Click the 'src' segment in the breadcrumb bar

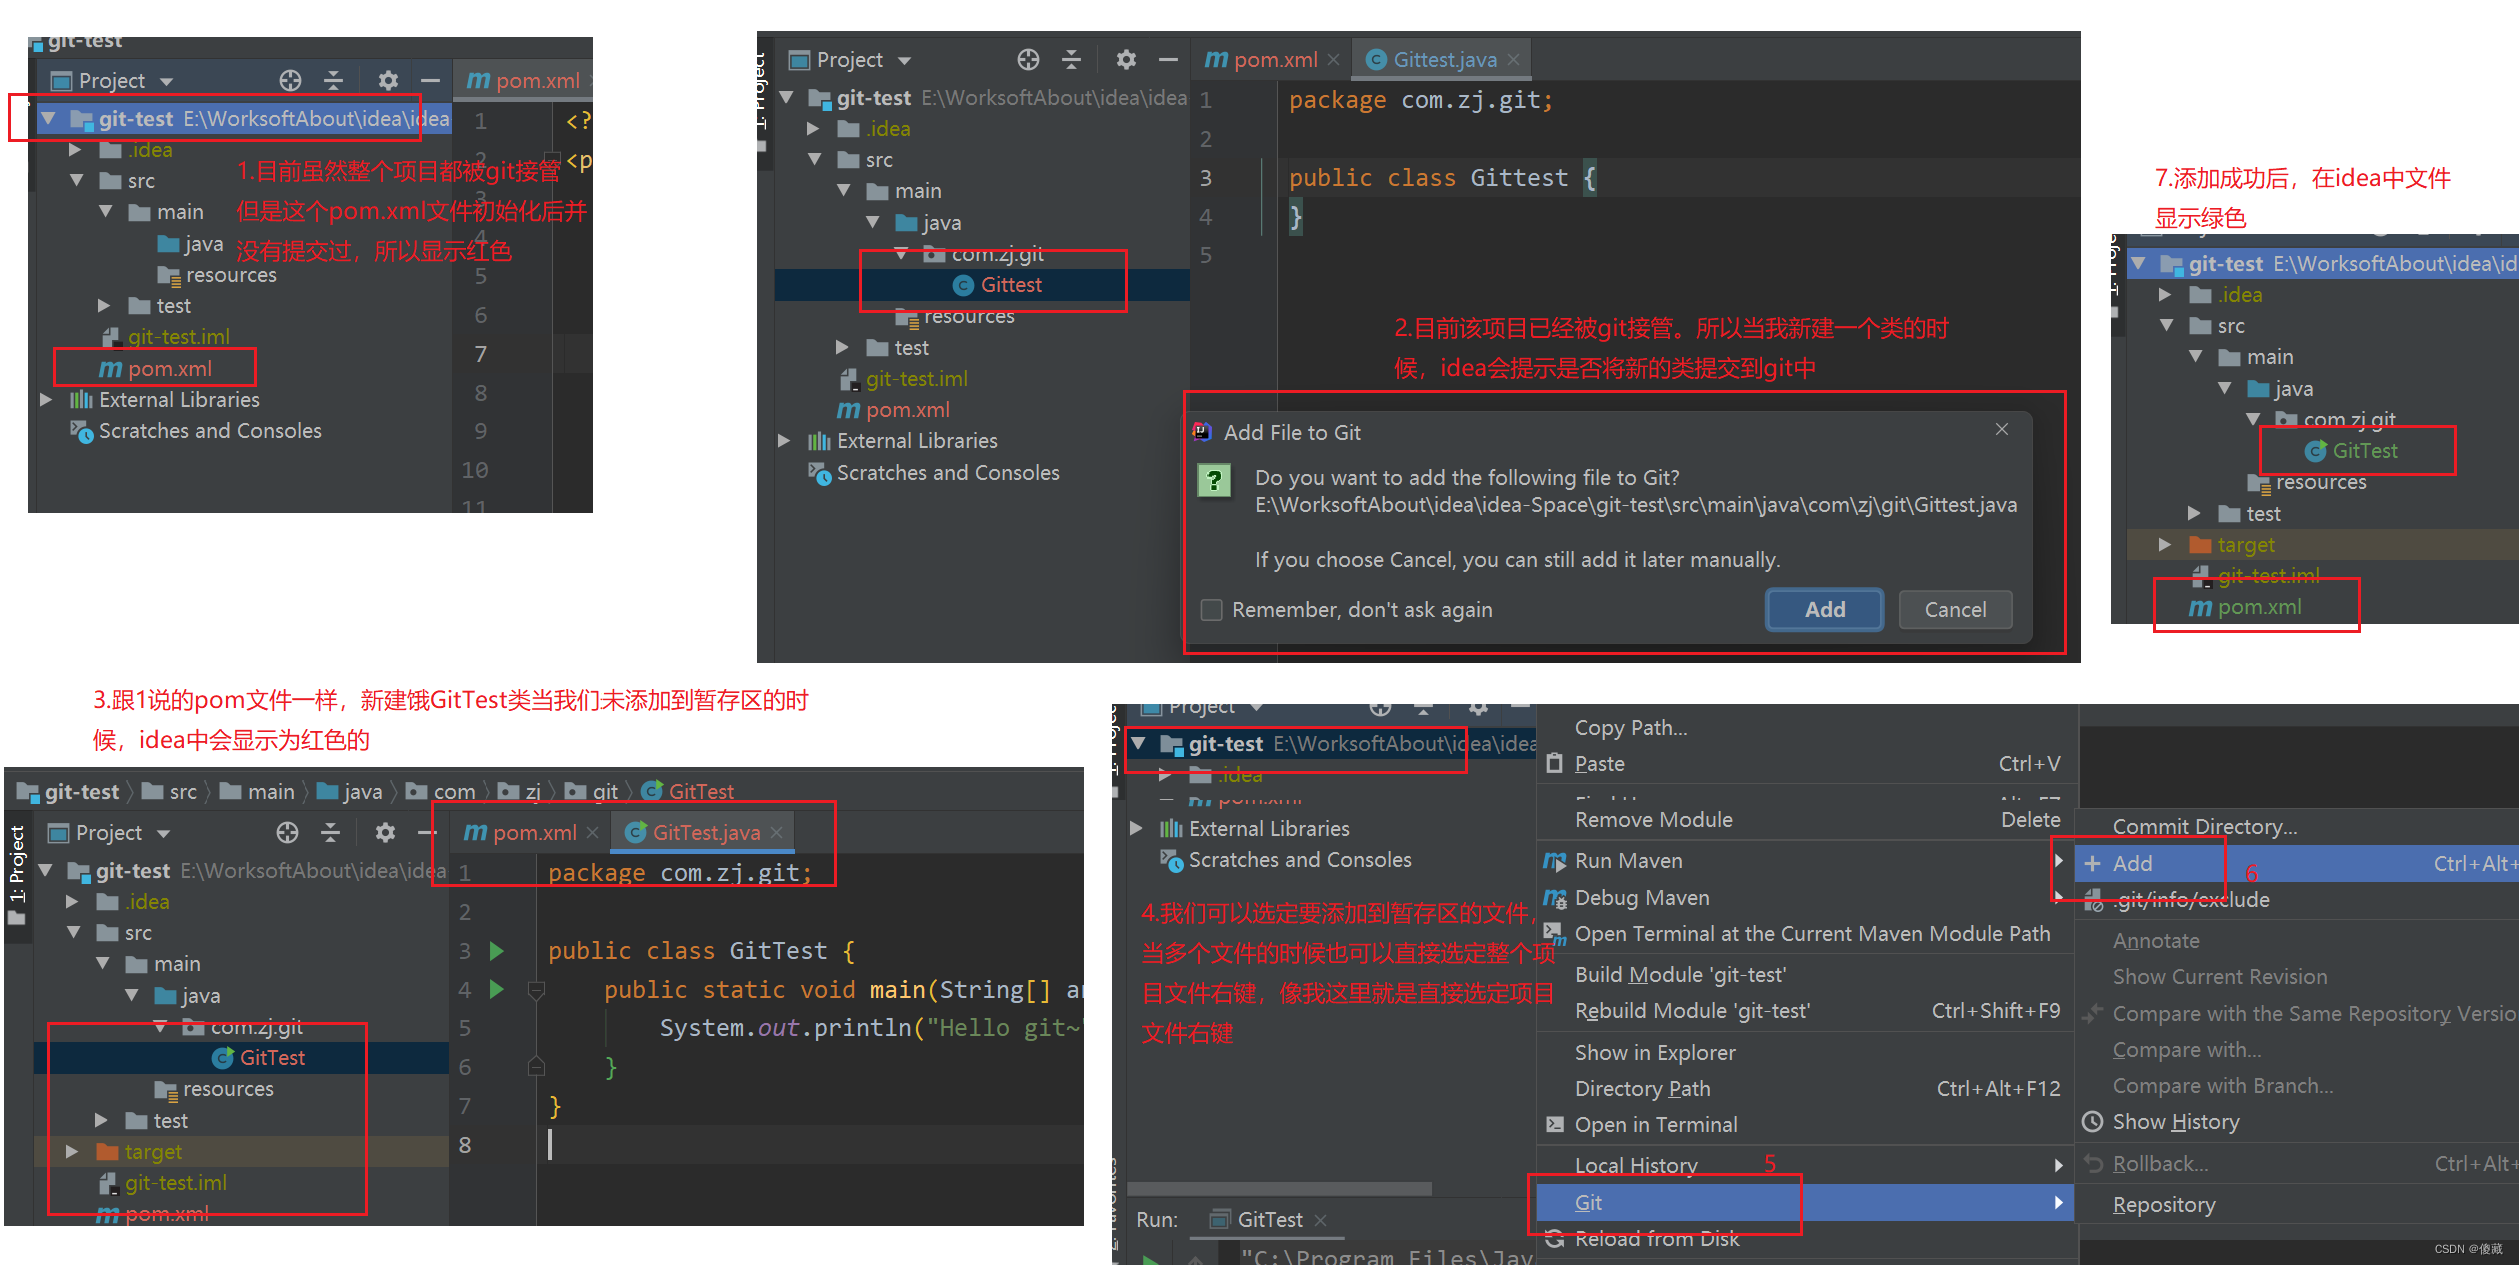point(170,791)
